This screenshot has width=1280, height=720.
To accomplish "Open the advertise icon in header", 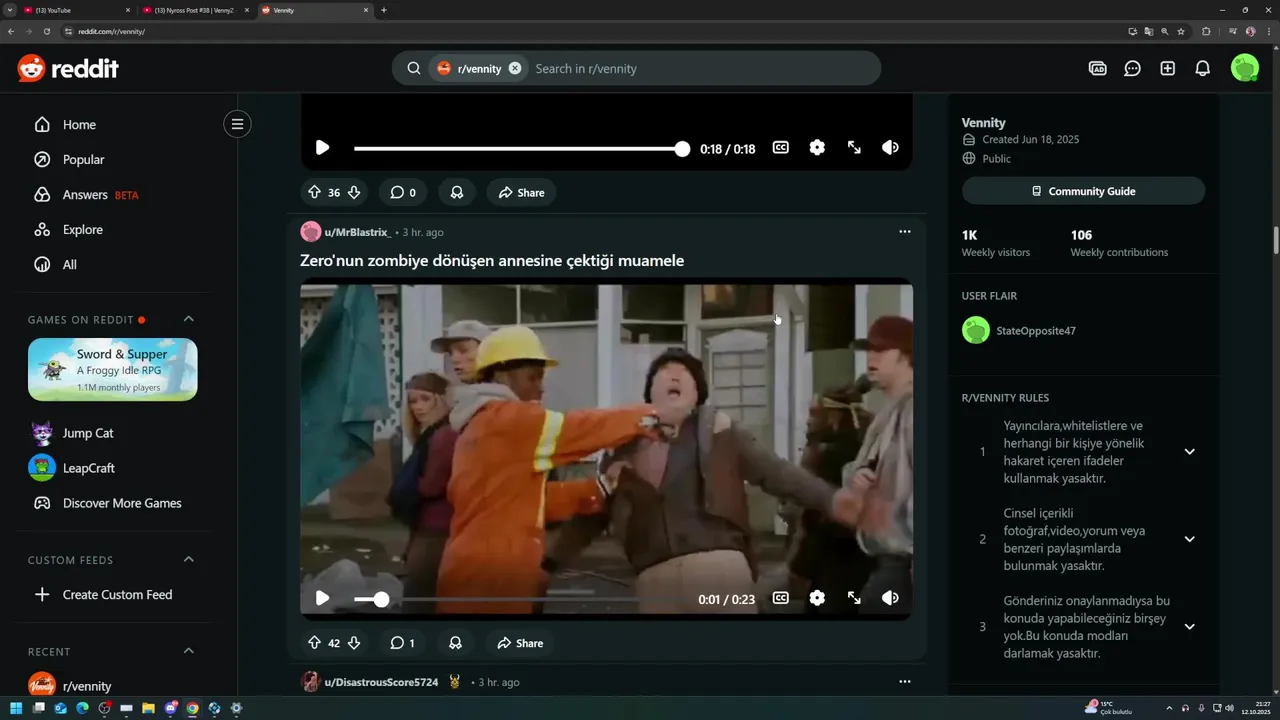I will pos(1097,68).
